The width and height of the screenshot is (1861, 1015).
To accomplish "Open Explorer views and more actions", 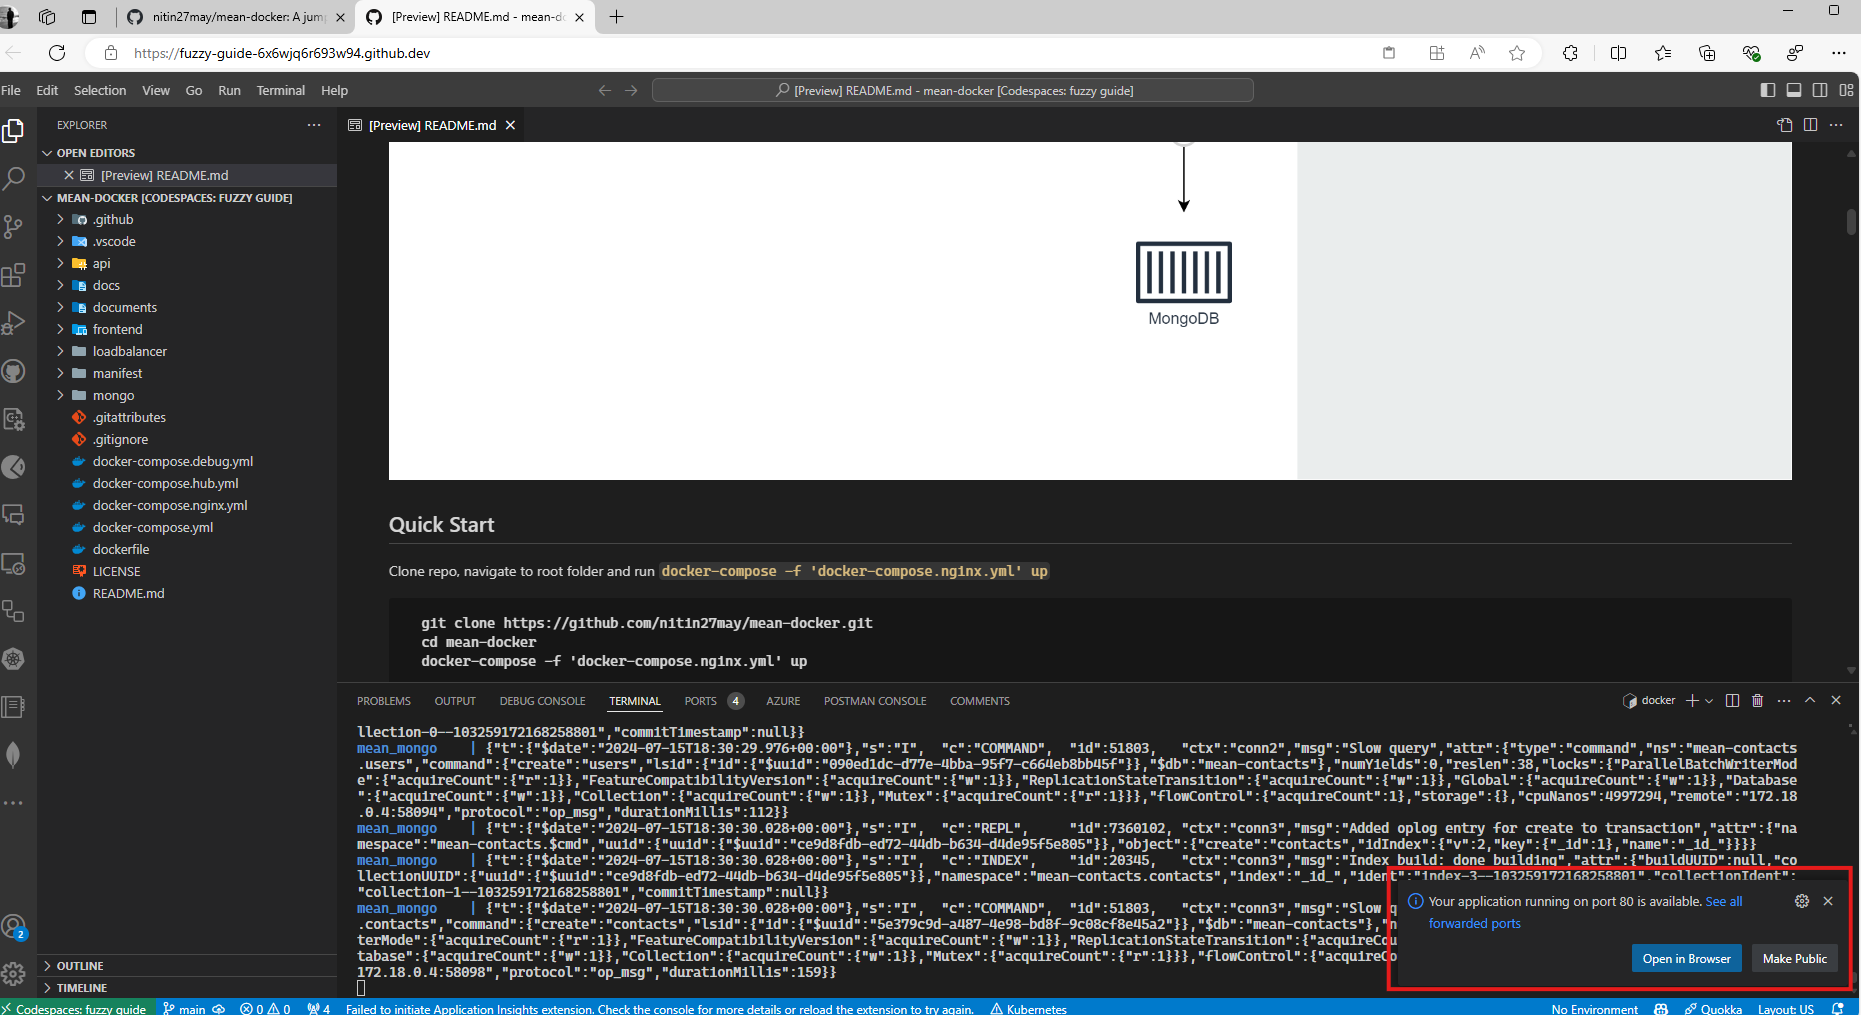I will (314, 125).
